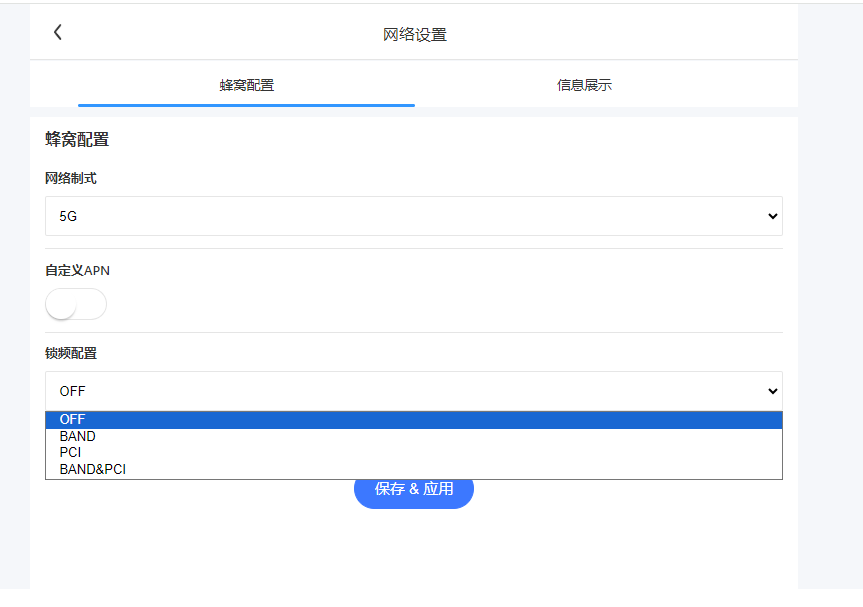The height and width of the screenshot is (607, 863).
Task: Click the back arrow icon
Action: 58,32
